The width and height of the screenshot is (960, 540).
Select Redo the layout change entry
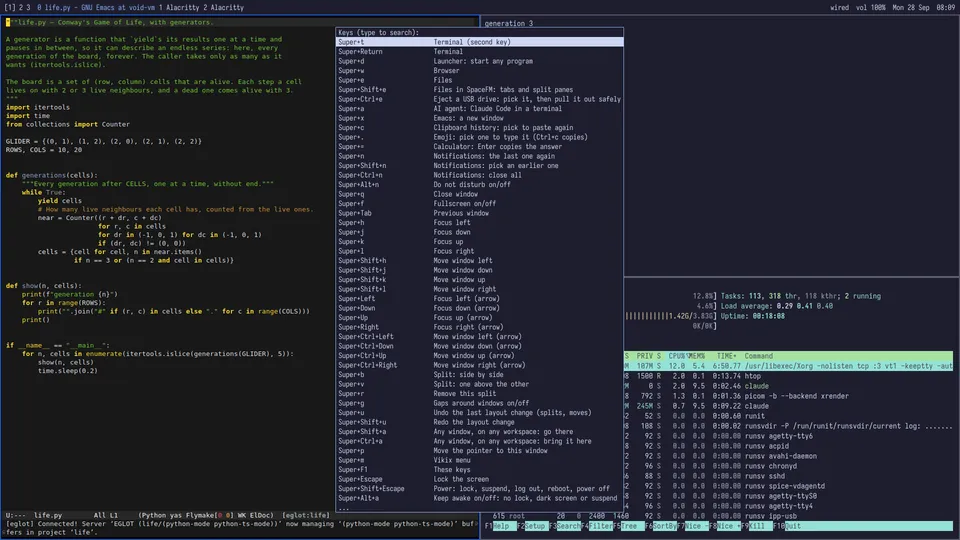(479, 422)
